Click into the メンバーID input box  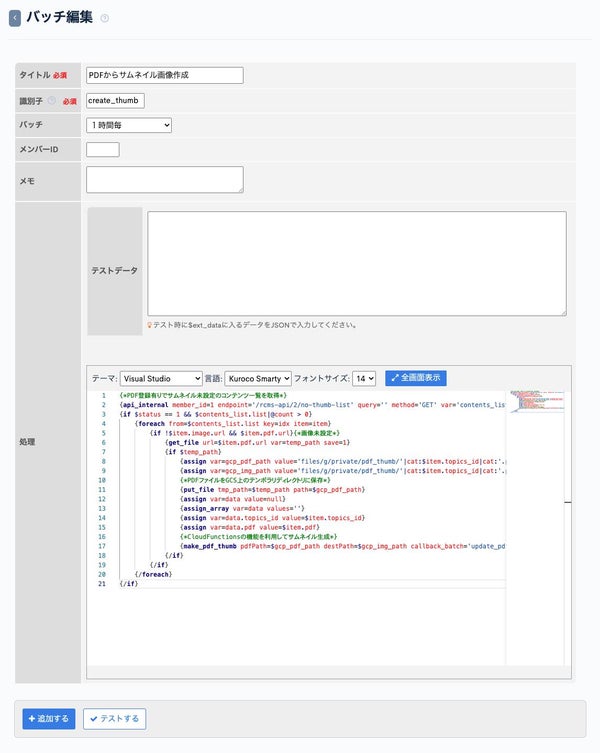click(103, 149)
